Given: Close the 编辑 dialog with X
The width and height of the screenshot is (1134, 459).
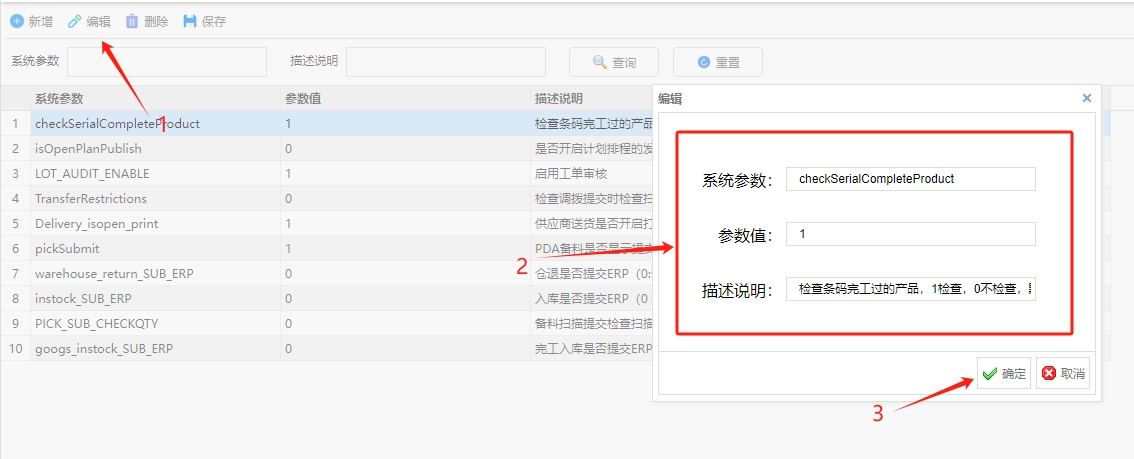Looking at the screenshot, I should click(1087, 98).
